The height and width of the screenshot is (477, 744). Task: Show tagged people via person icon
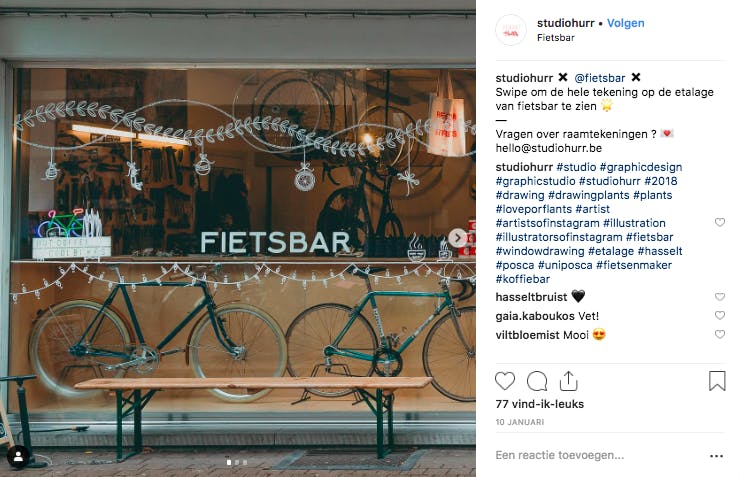pos(19,457)
